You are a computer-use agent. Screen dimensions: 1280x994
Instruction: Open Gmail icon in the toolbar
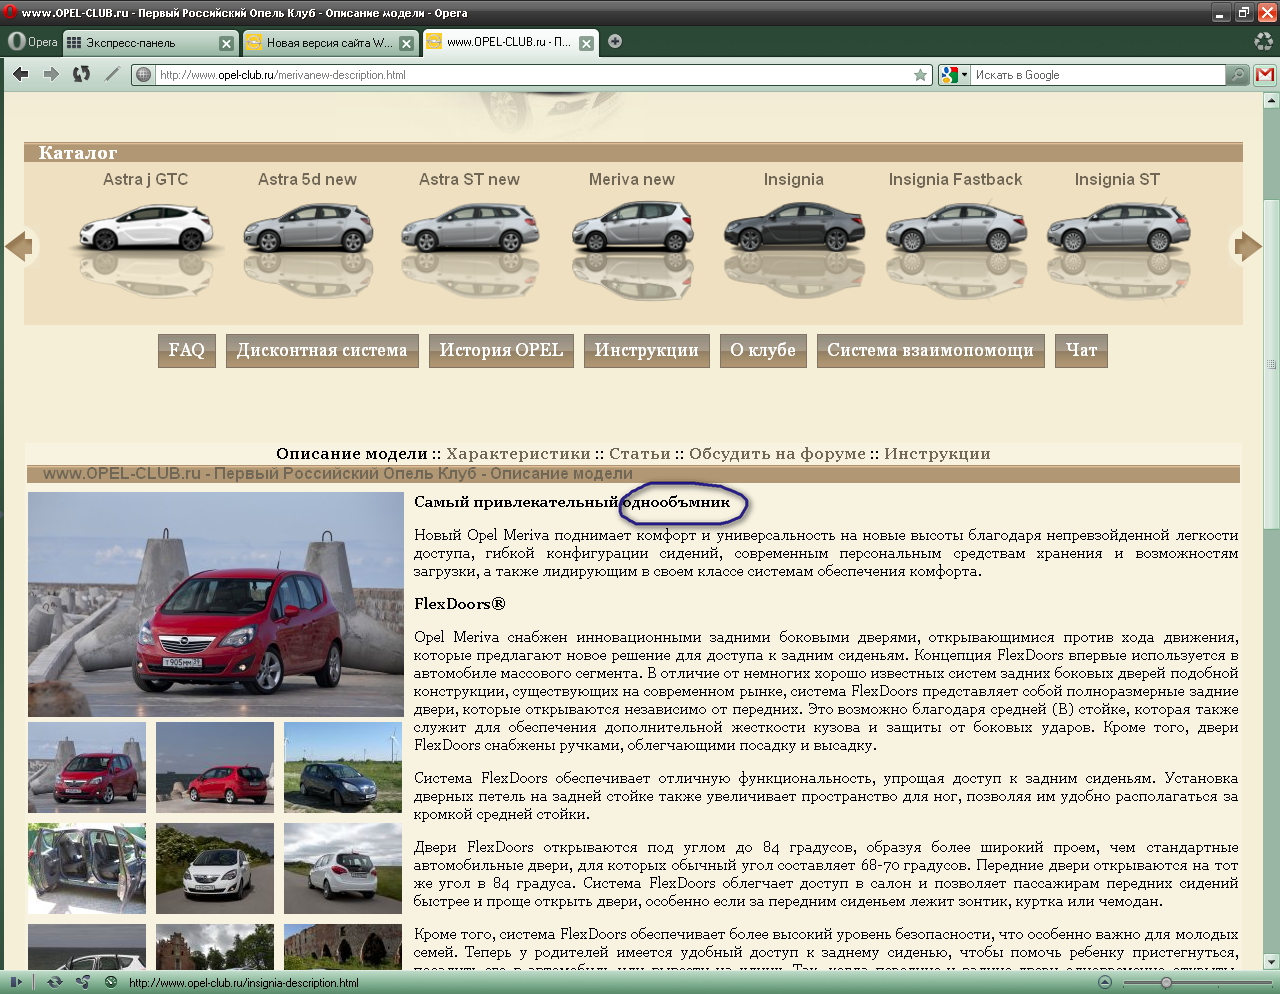pos(1265,75)
